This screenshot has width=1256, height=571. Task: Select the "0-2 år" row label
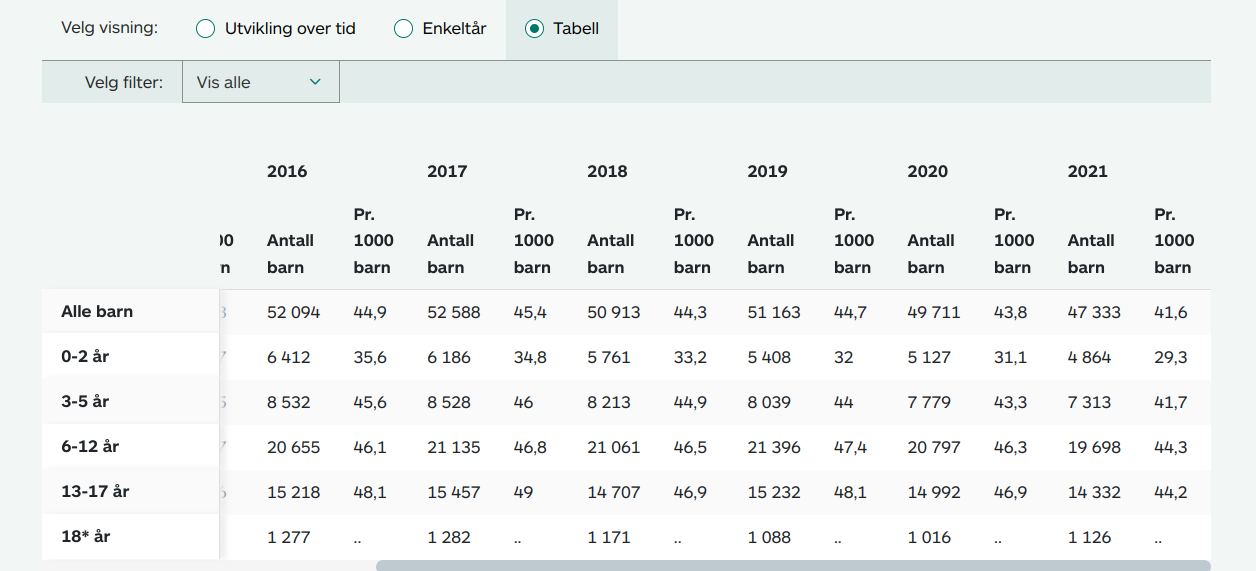click(85, 357)
